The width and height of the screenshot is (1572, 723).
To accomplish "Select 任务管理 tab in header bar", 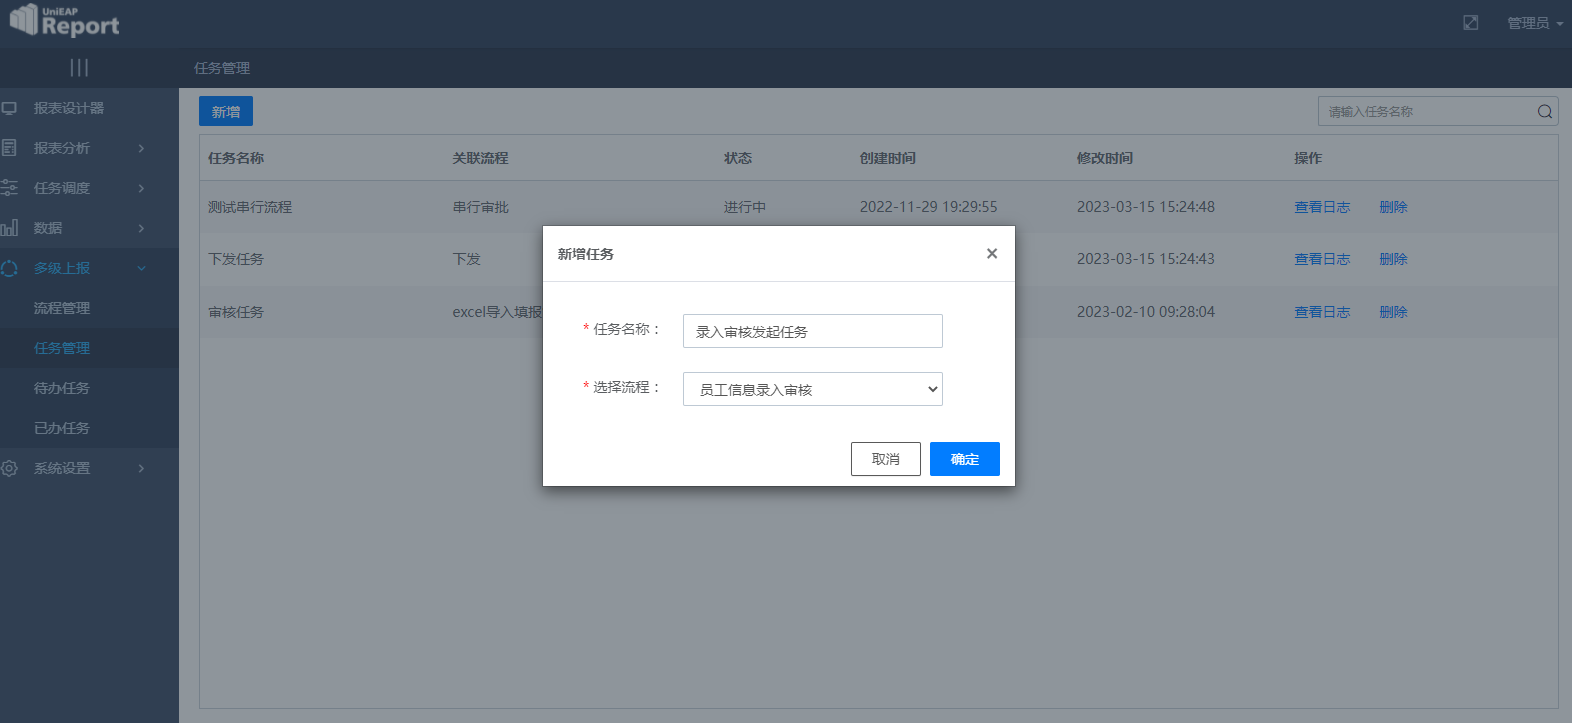I will click(222, 68).
